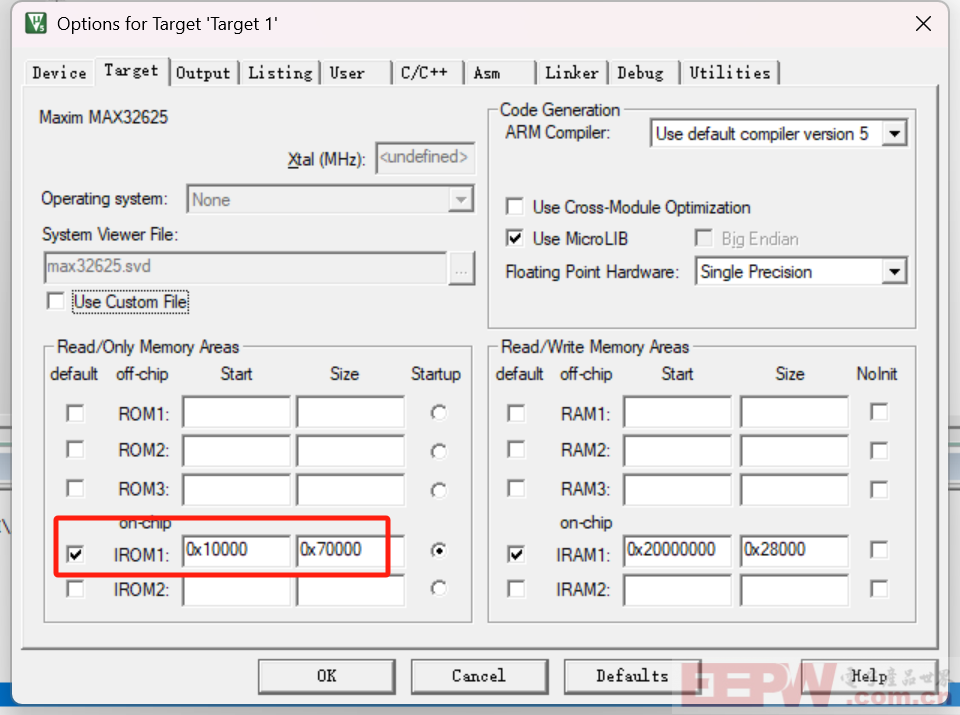960x715 pixels.
Task: Restore settings with the Defaults button
Action: (x=632, y=676)
